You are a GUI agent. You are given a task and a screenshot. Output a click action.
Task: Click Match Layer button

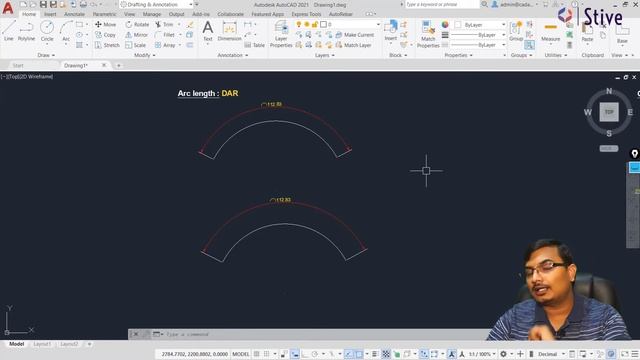[x=353, y=45]
